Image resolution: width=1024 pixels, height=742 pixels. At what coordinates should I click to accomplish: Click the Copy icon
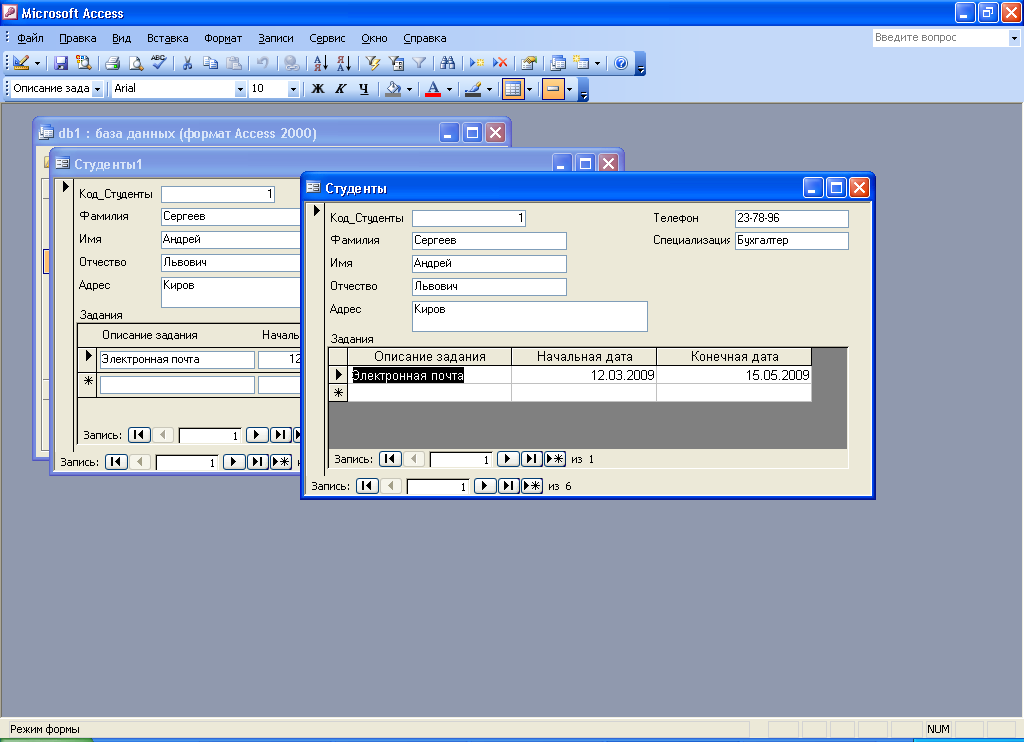point(210,63)
